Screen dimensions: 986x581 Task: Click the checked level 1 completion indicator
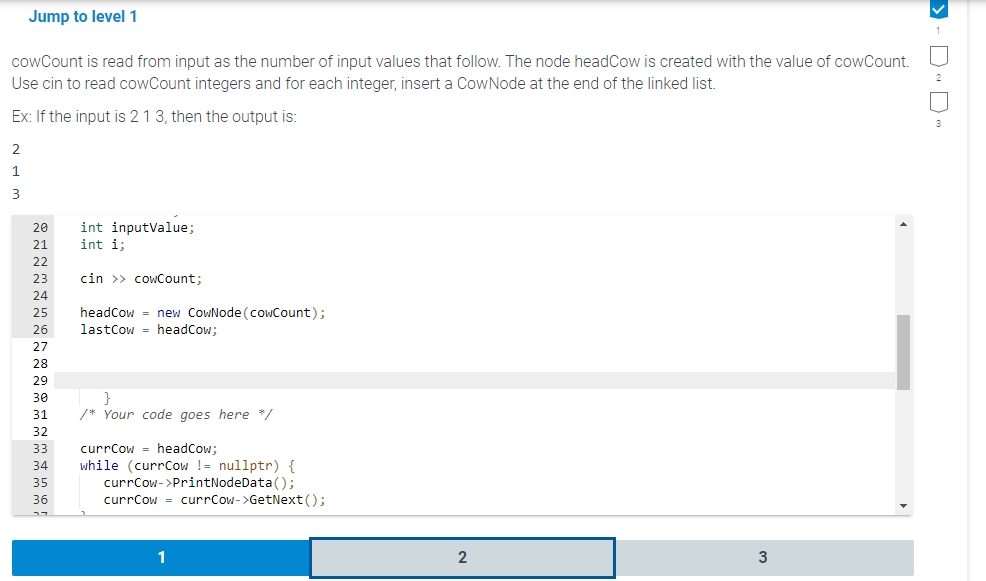pos(937,10)
